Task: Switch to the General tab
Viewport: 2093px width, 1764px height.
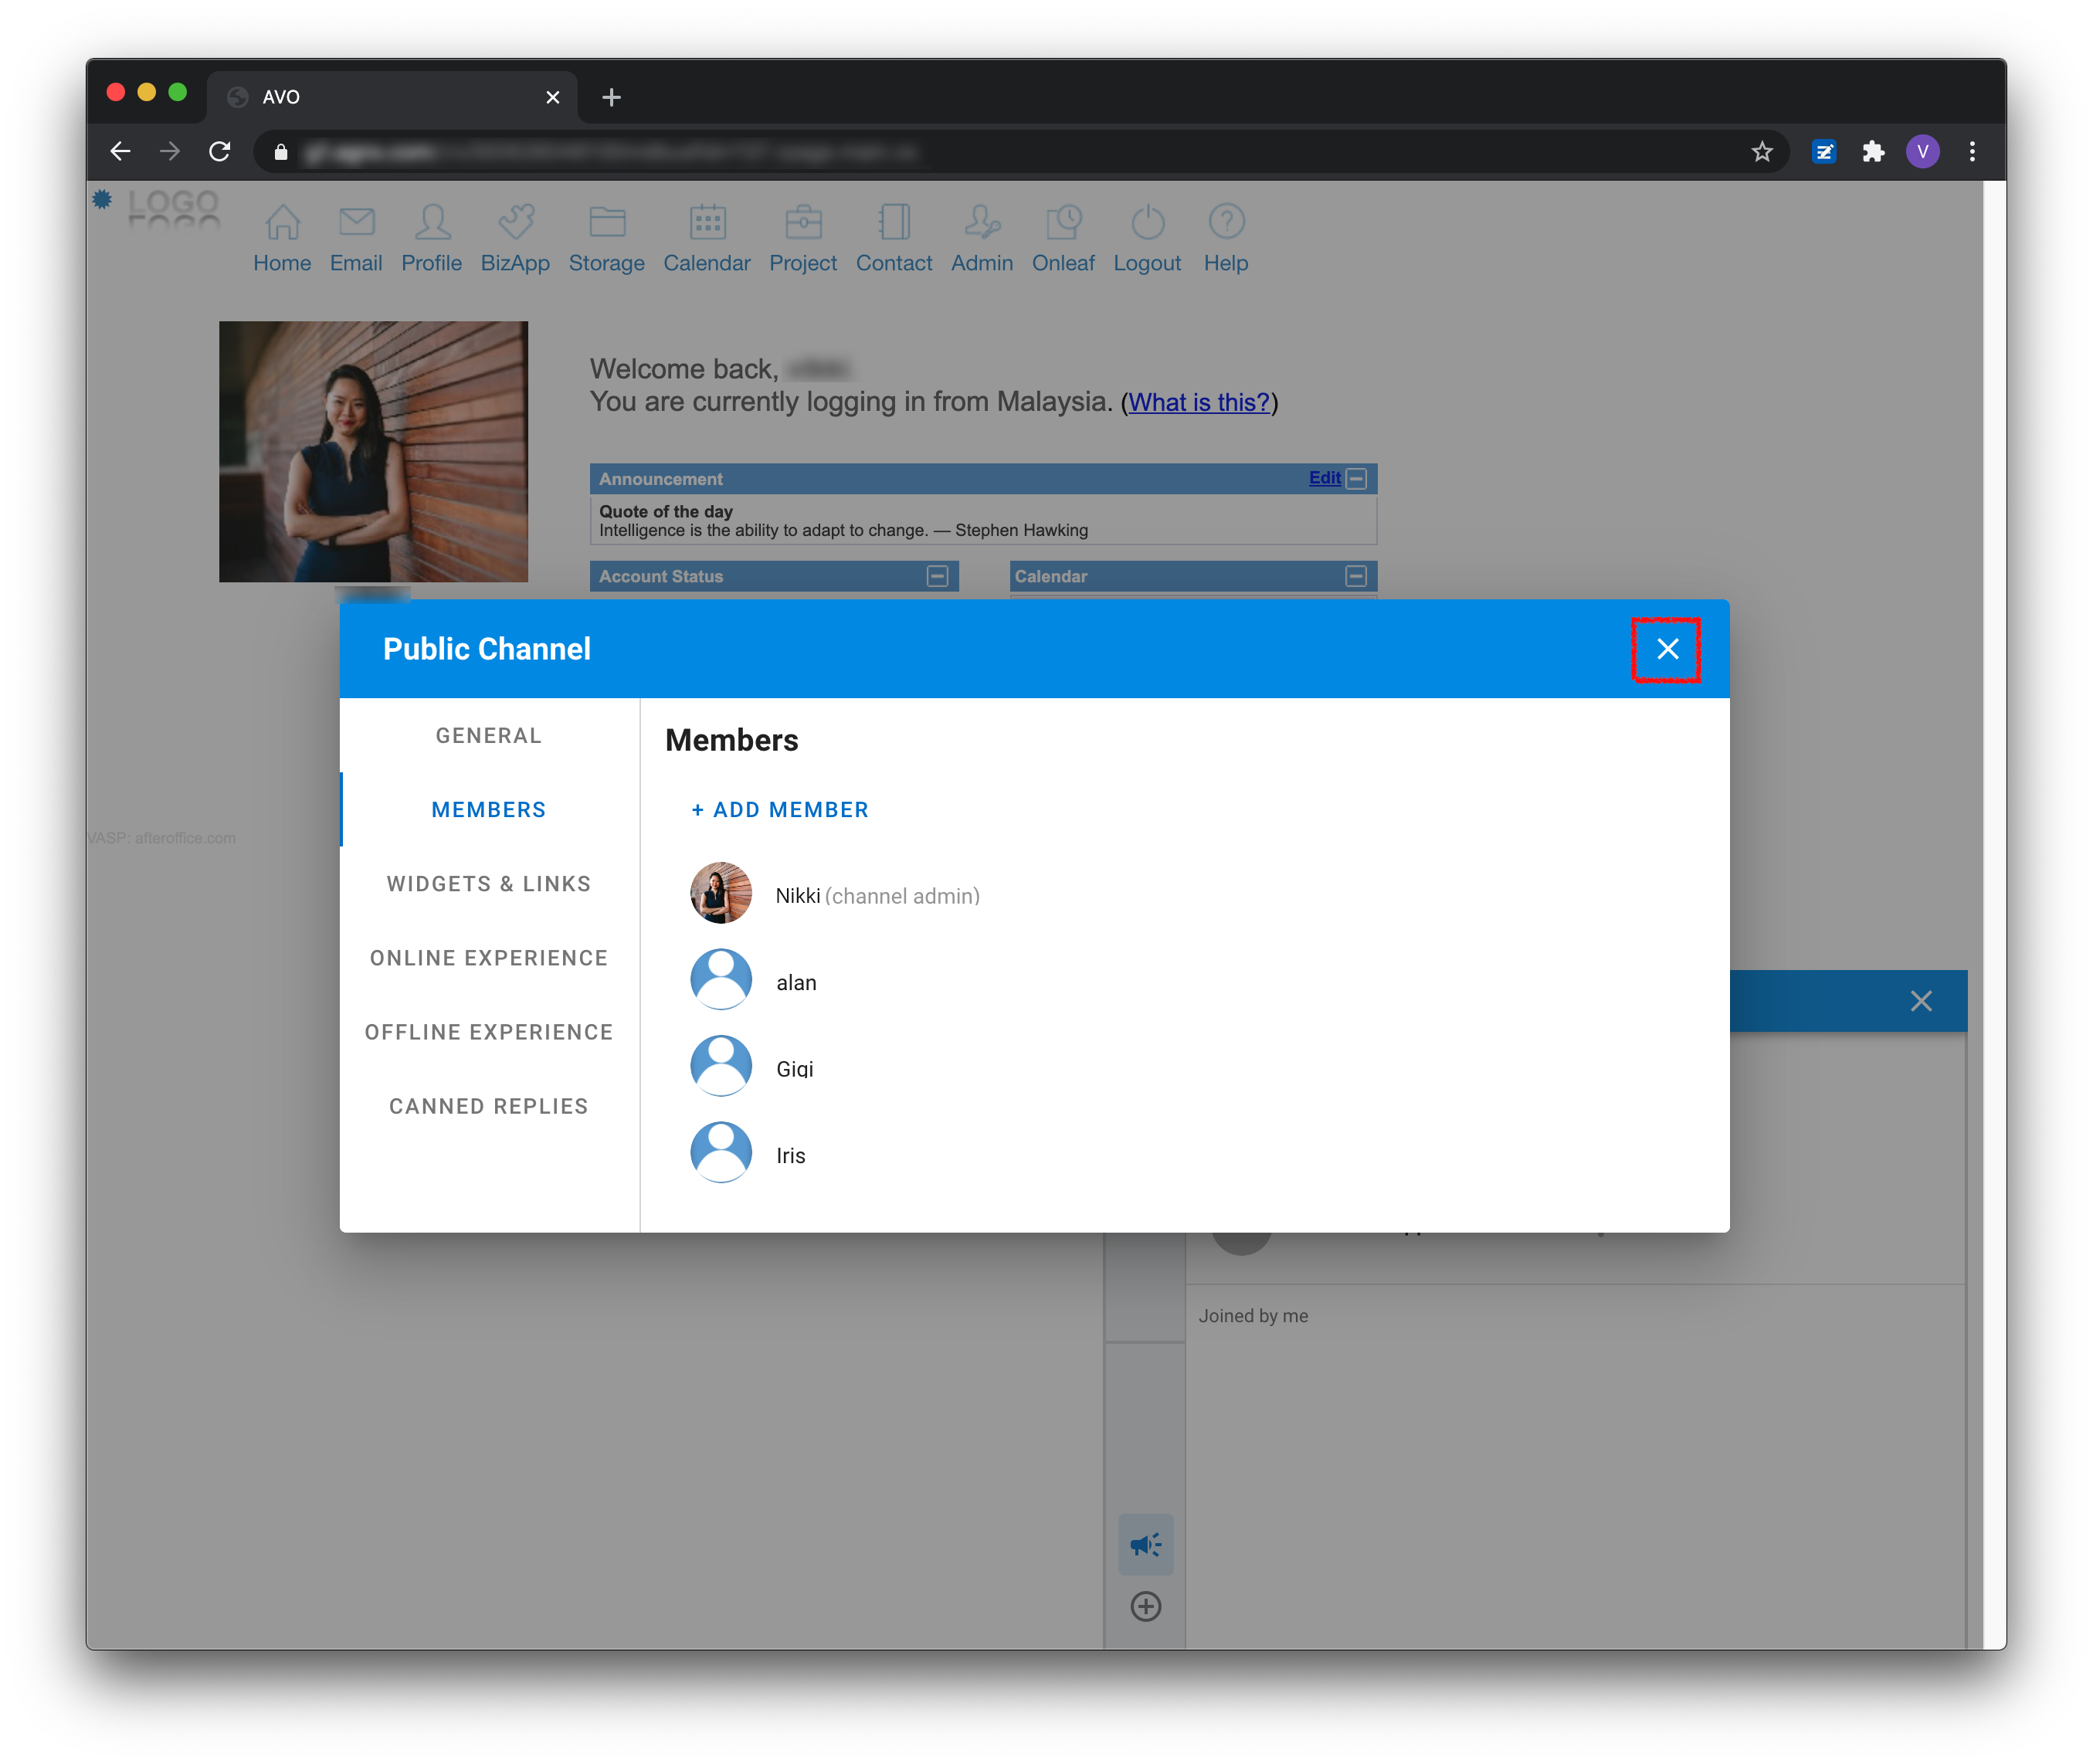Action: click(488, 736)
